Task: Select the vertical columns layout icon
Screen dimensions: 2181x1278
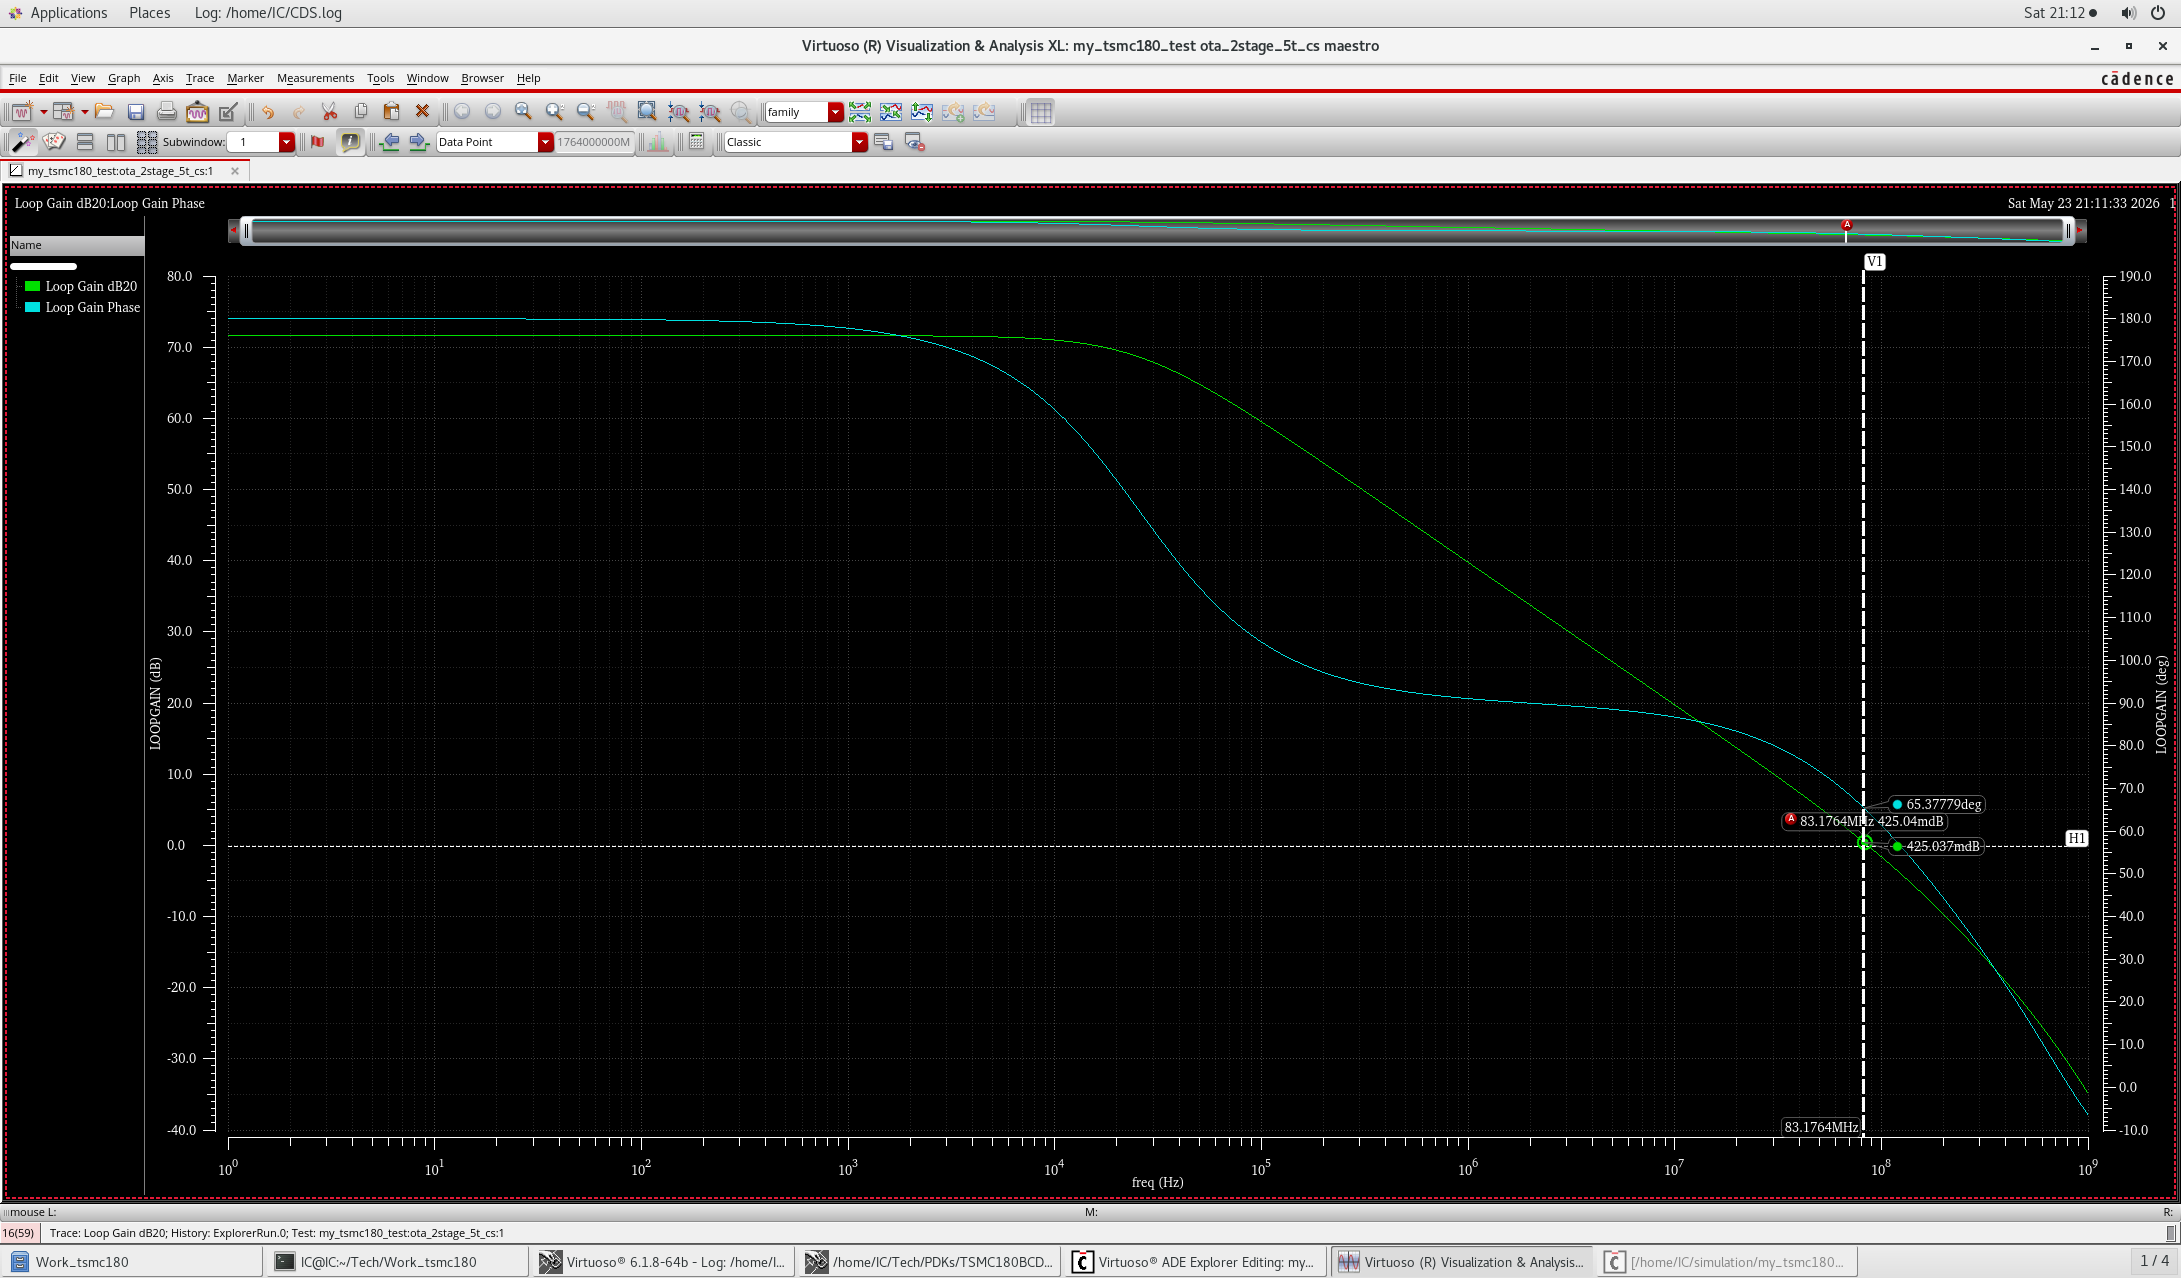Action: point(116,142)
